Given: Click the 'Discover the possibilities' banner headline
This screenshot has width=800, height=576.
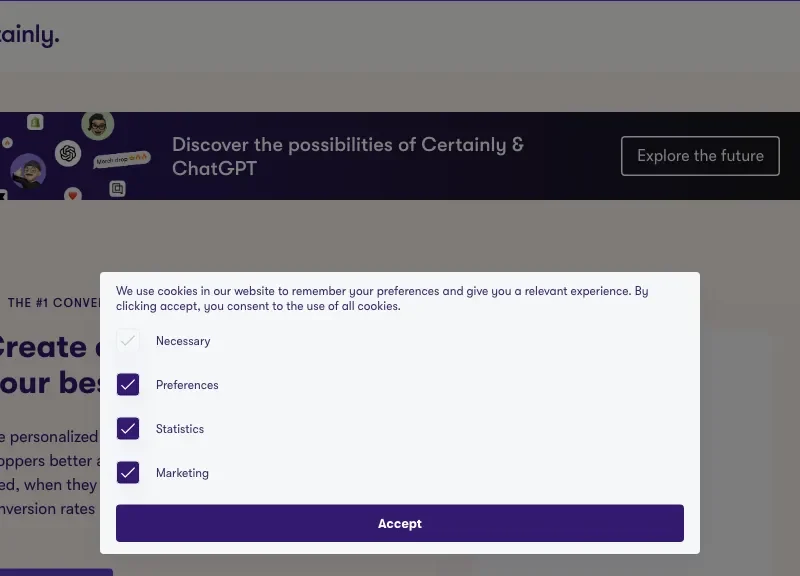Looking at the screenshot, I should pyautogui.click(x=347, y=156).
